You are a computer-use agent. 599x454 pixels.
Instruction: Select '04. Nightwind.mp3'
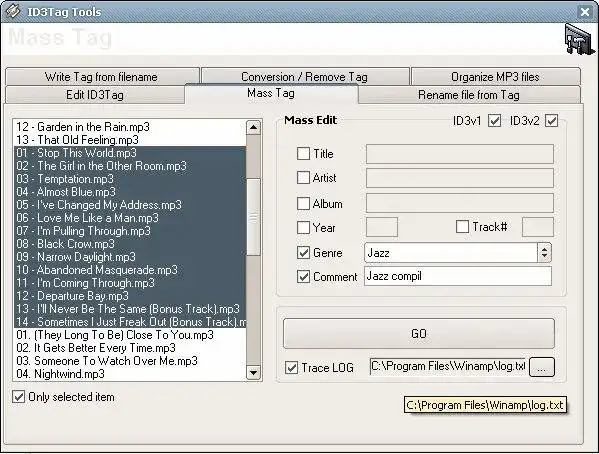130,374
